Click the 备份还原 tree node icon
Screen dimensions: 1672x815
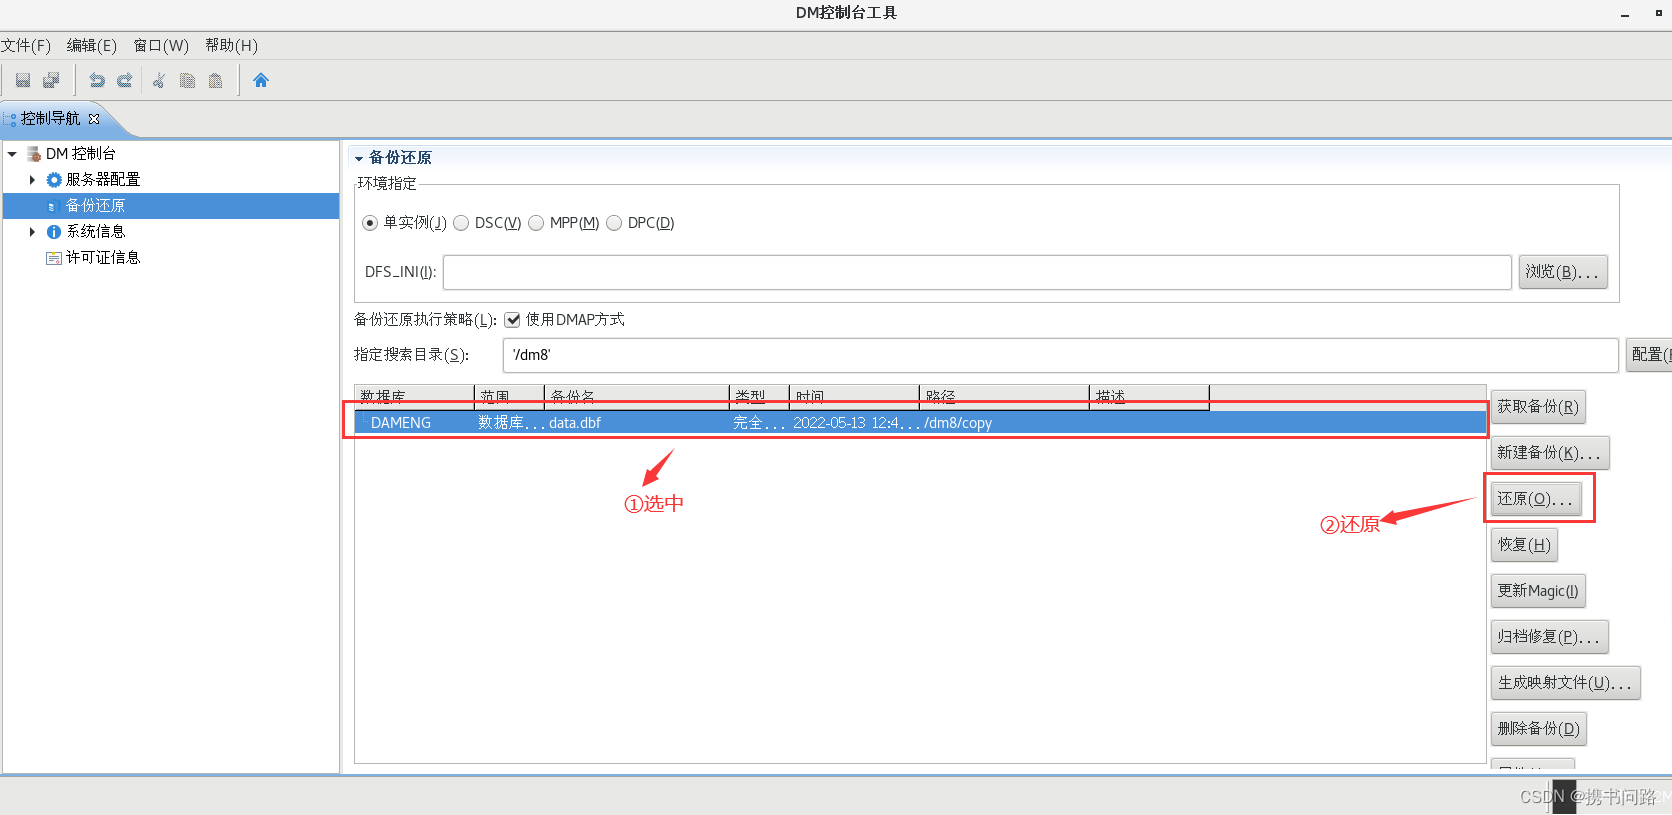[x=52, y=206]
